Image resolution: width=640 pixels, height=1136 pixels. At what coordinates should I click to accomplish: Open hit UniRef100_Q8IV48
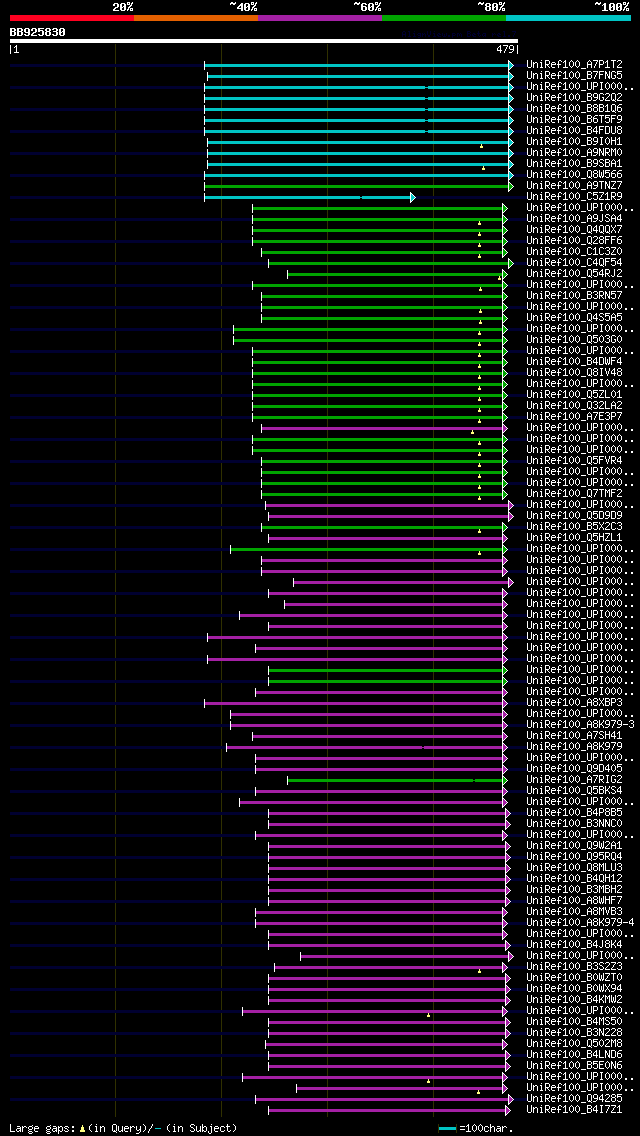click(574, 372)
